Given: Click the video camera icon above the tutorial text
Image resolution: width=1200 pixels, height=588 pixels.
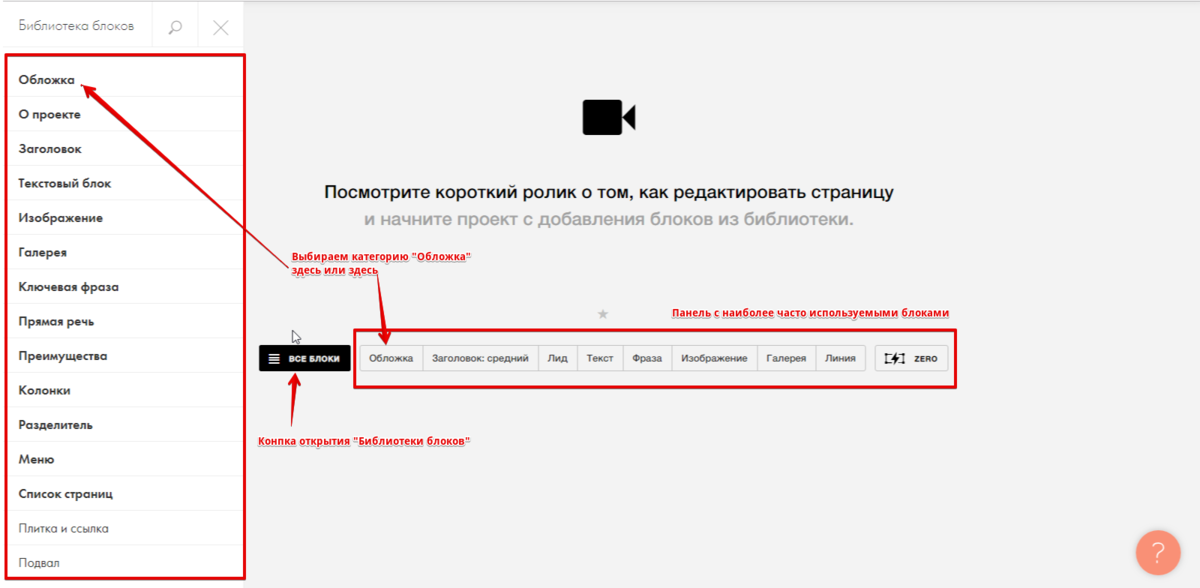Looking at the screenshot, I should 610,119.
